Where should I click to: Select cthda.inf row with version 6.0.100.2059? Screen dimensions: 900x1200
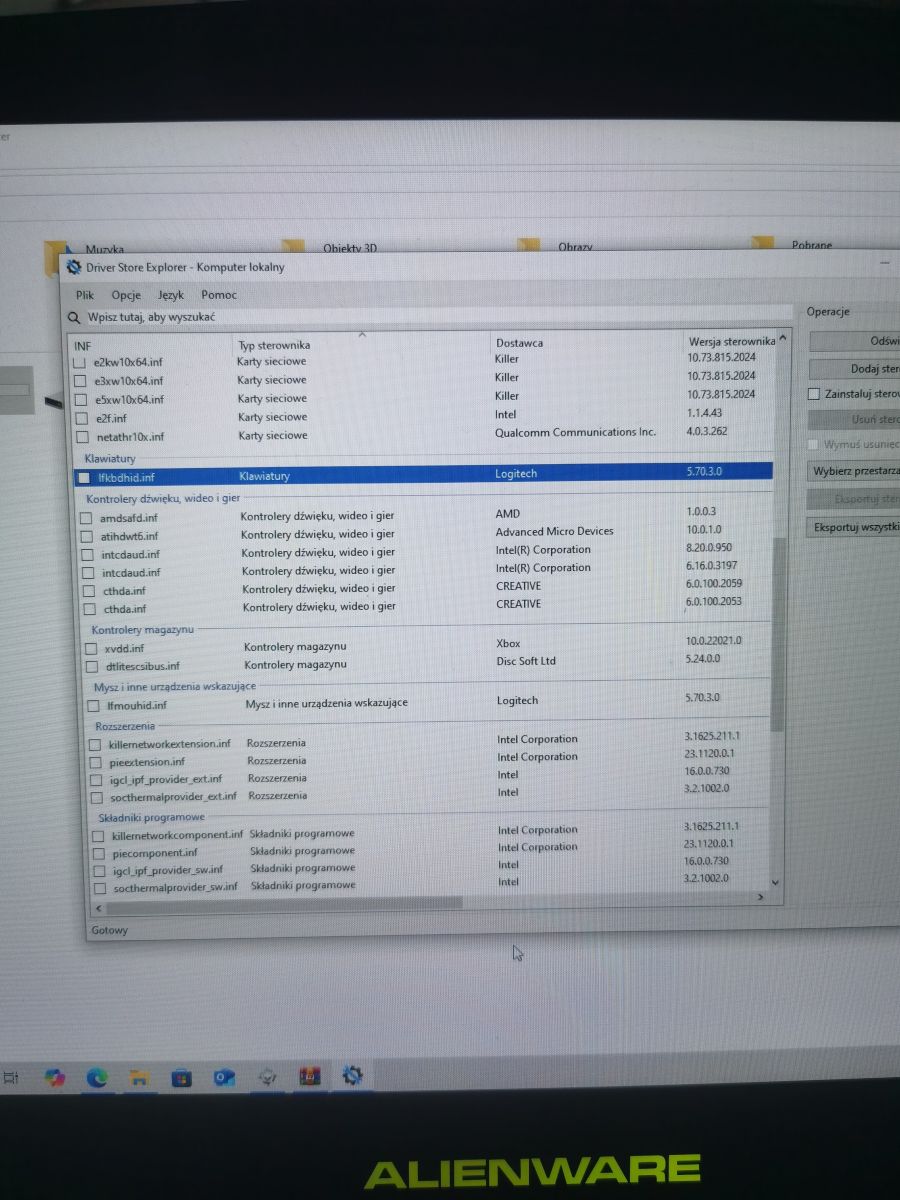pyautogui.click(x=428, y=588)
